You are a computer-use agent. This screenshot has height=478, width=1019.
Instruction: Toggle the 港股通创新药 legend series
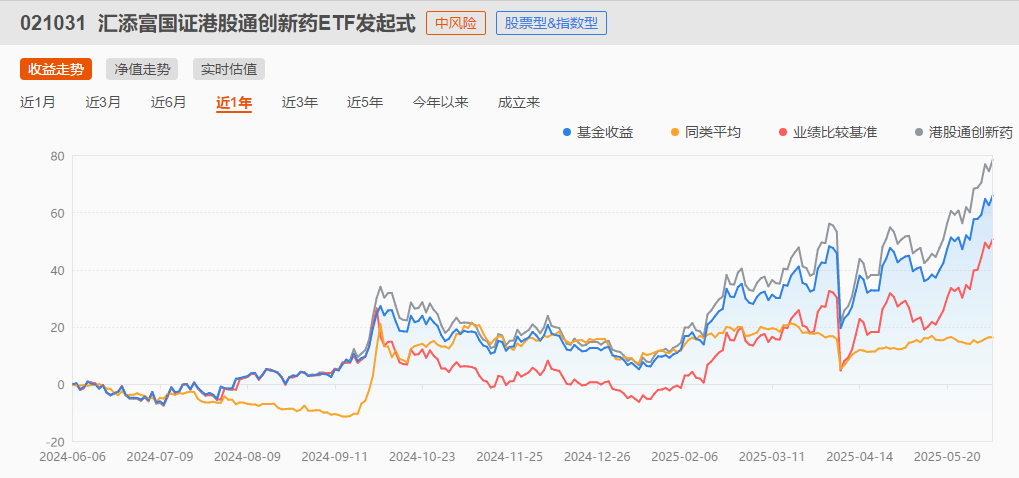pyautogui.click(x=964, y=132)
